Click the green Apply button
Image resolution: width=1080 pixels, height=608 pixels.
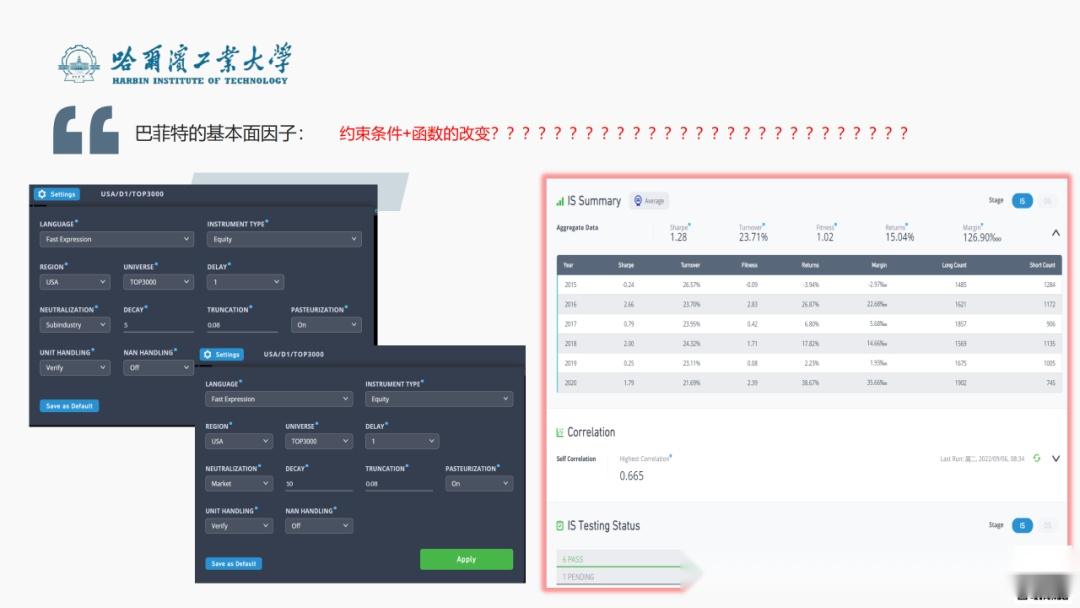point(466,560)
